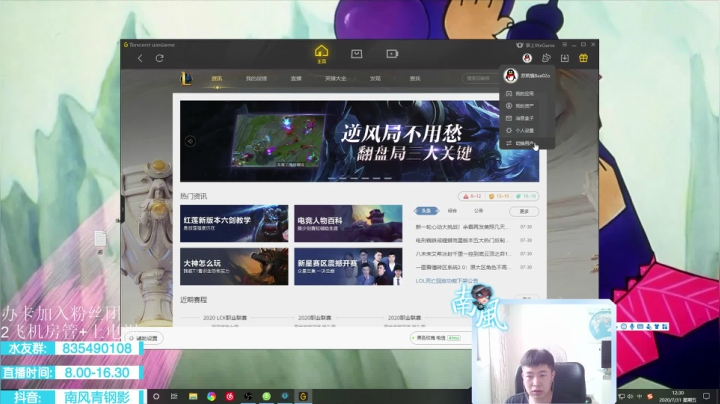Open the third news headline in the list
The height and width of the screenshot is (404, 720).
click(462, 253)
